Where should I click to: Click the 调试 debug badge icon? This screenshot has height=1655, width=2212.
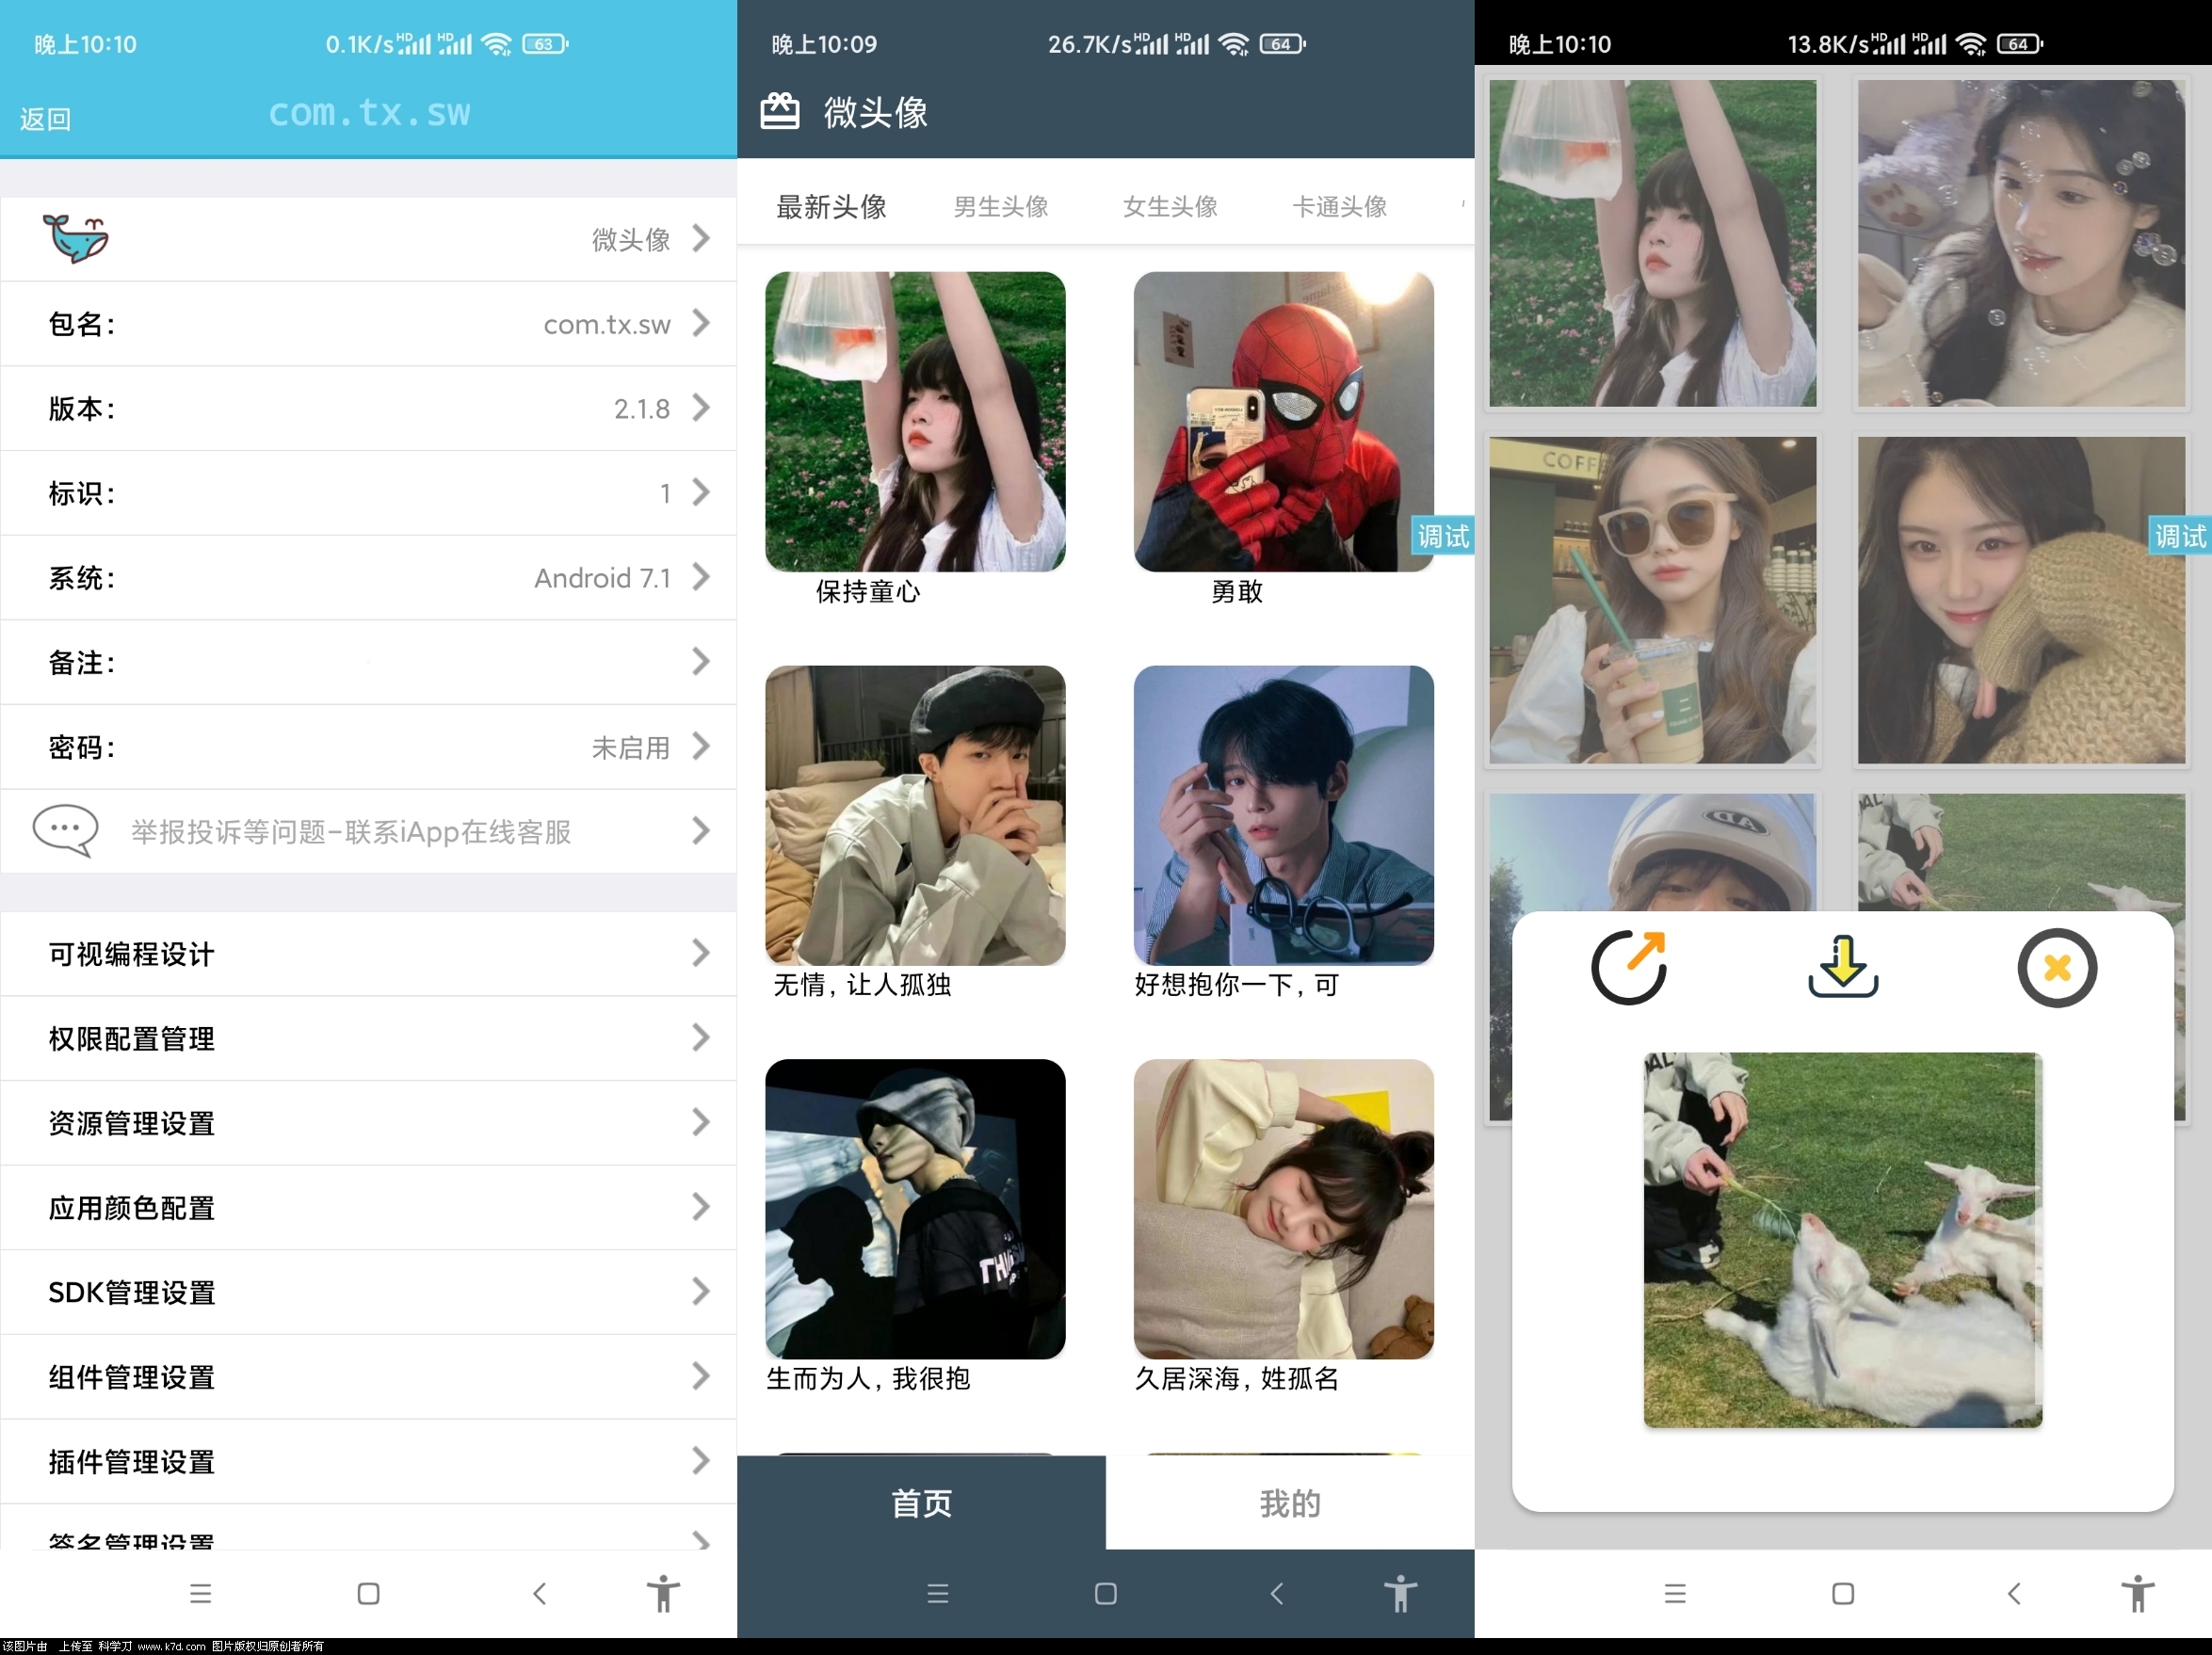(x=1442, y=538)
